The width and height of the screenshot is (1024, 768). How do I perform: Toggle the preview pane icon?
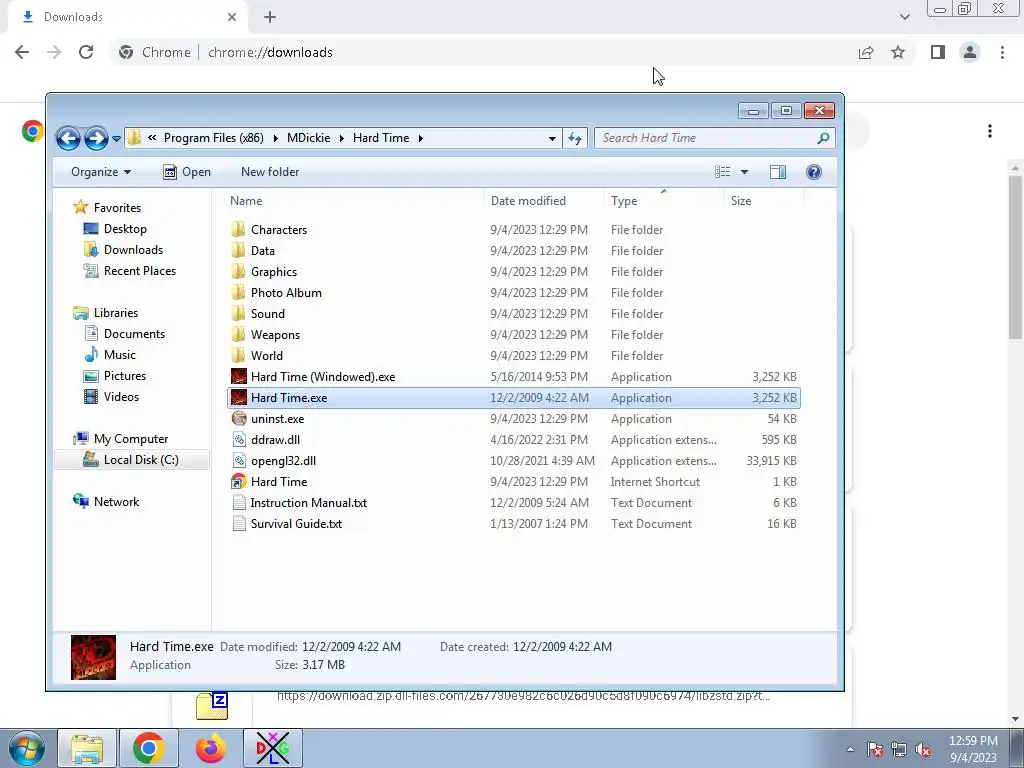(778, 172)
